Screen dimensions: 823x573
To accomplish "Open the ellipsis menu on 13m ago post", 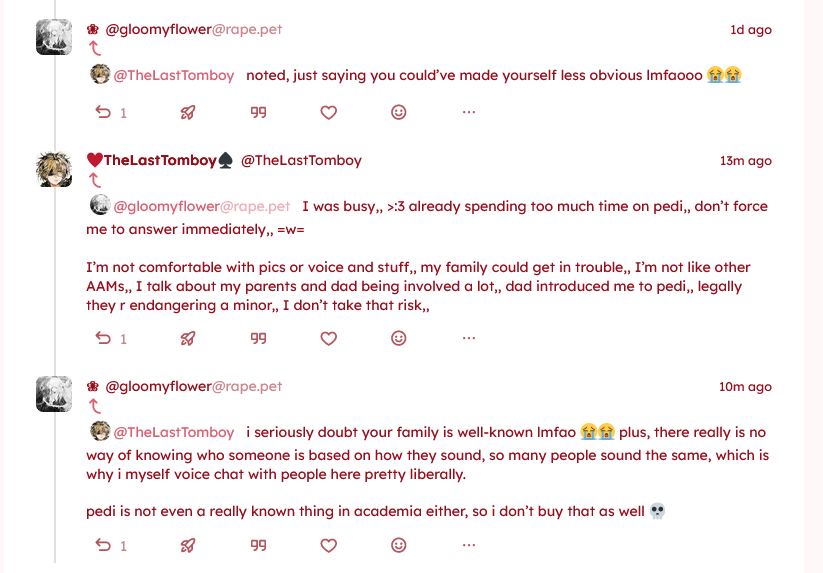I will coord(468,339).
